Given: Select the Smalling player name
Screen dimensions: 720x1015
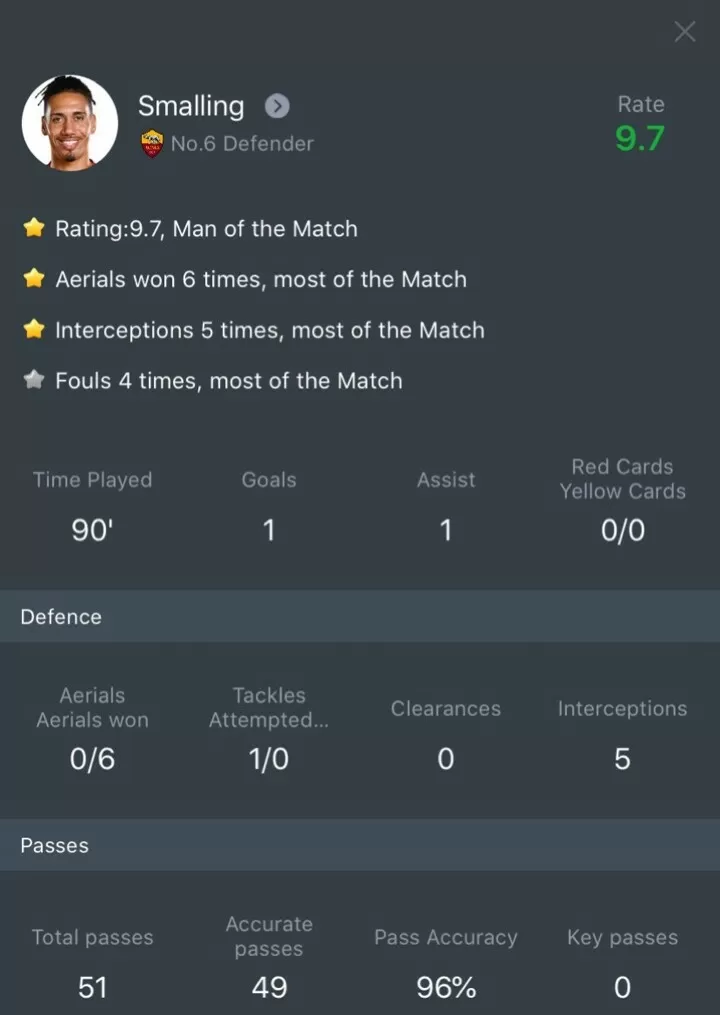Looking at the screenshot, I should click(191, 106).
